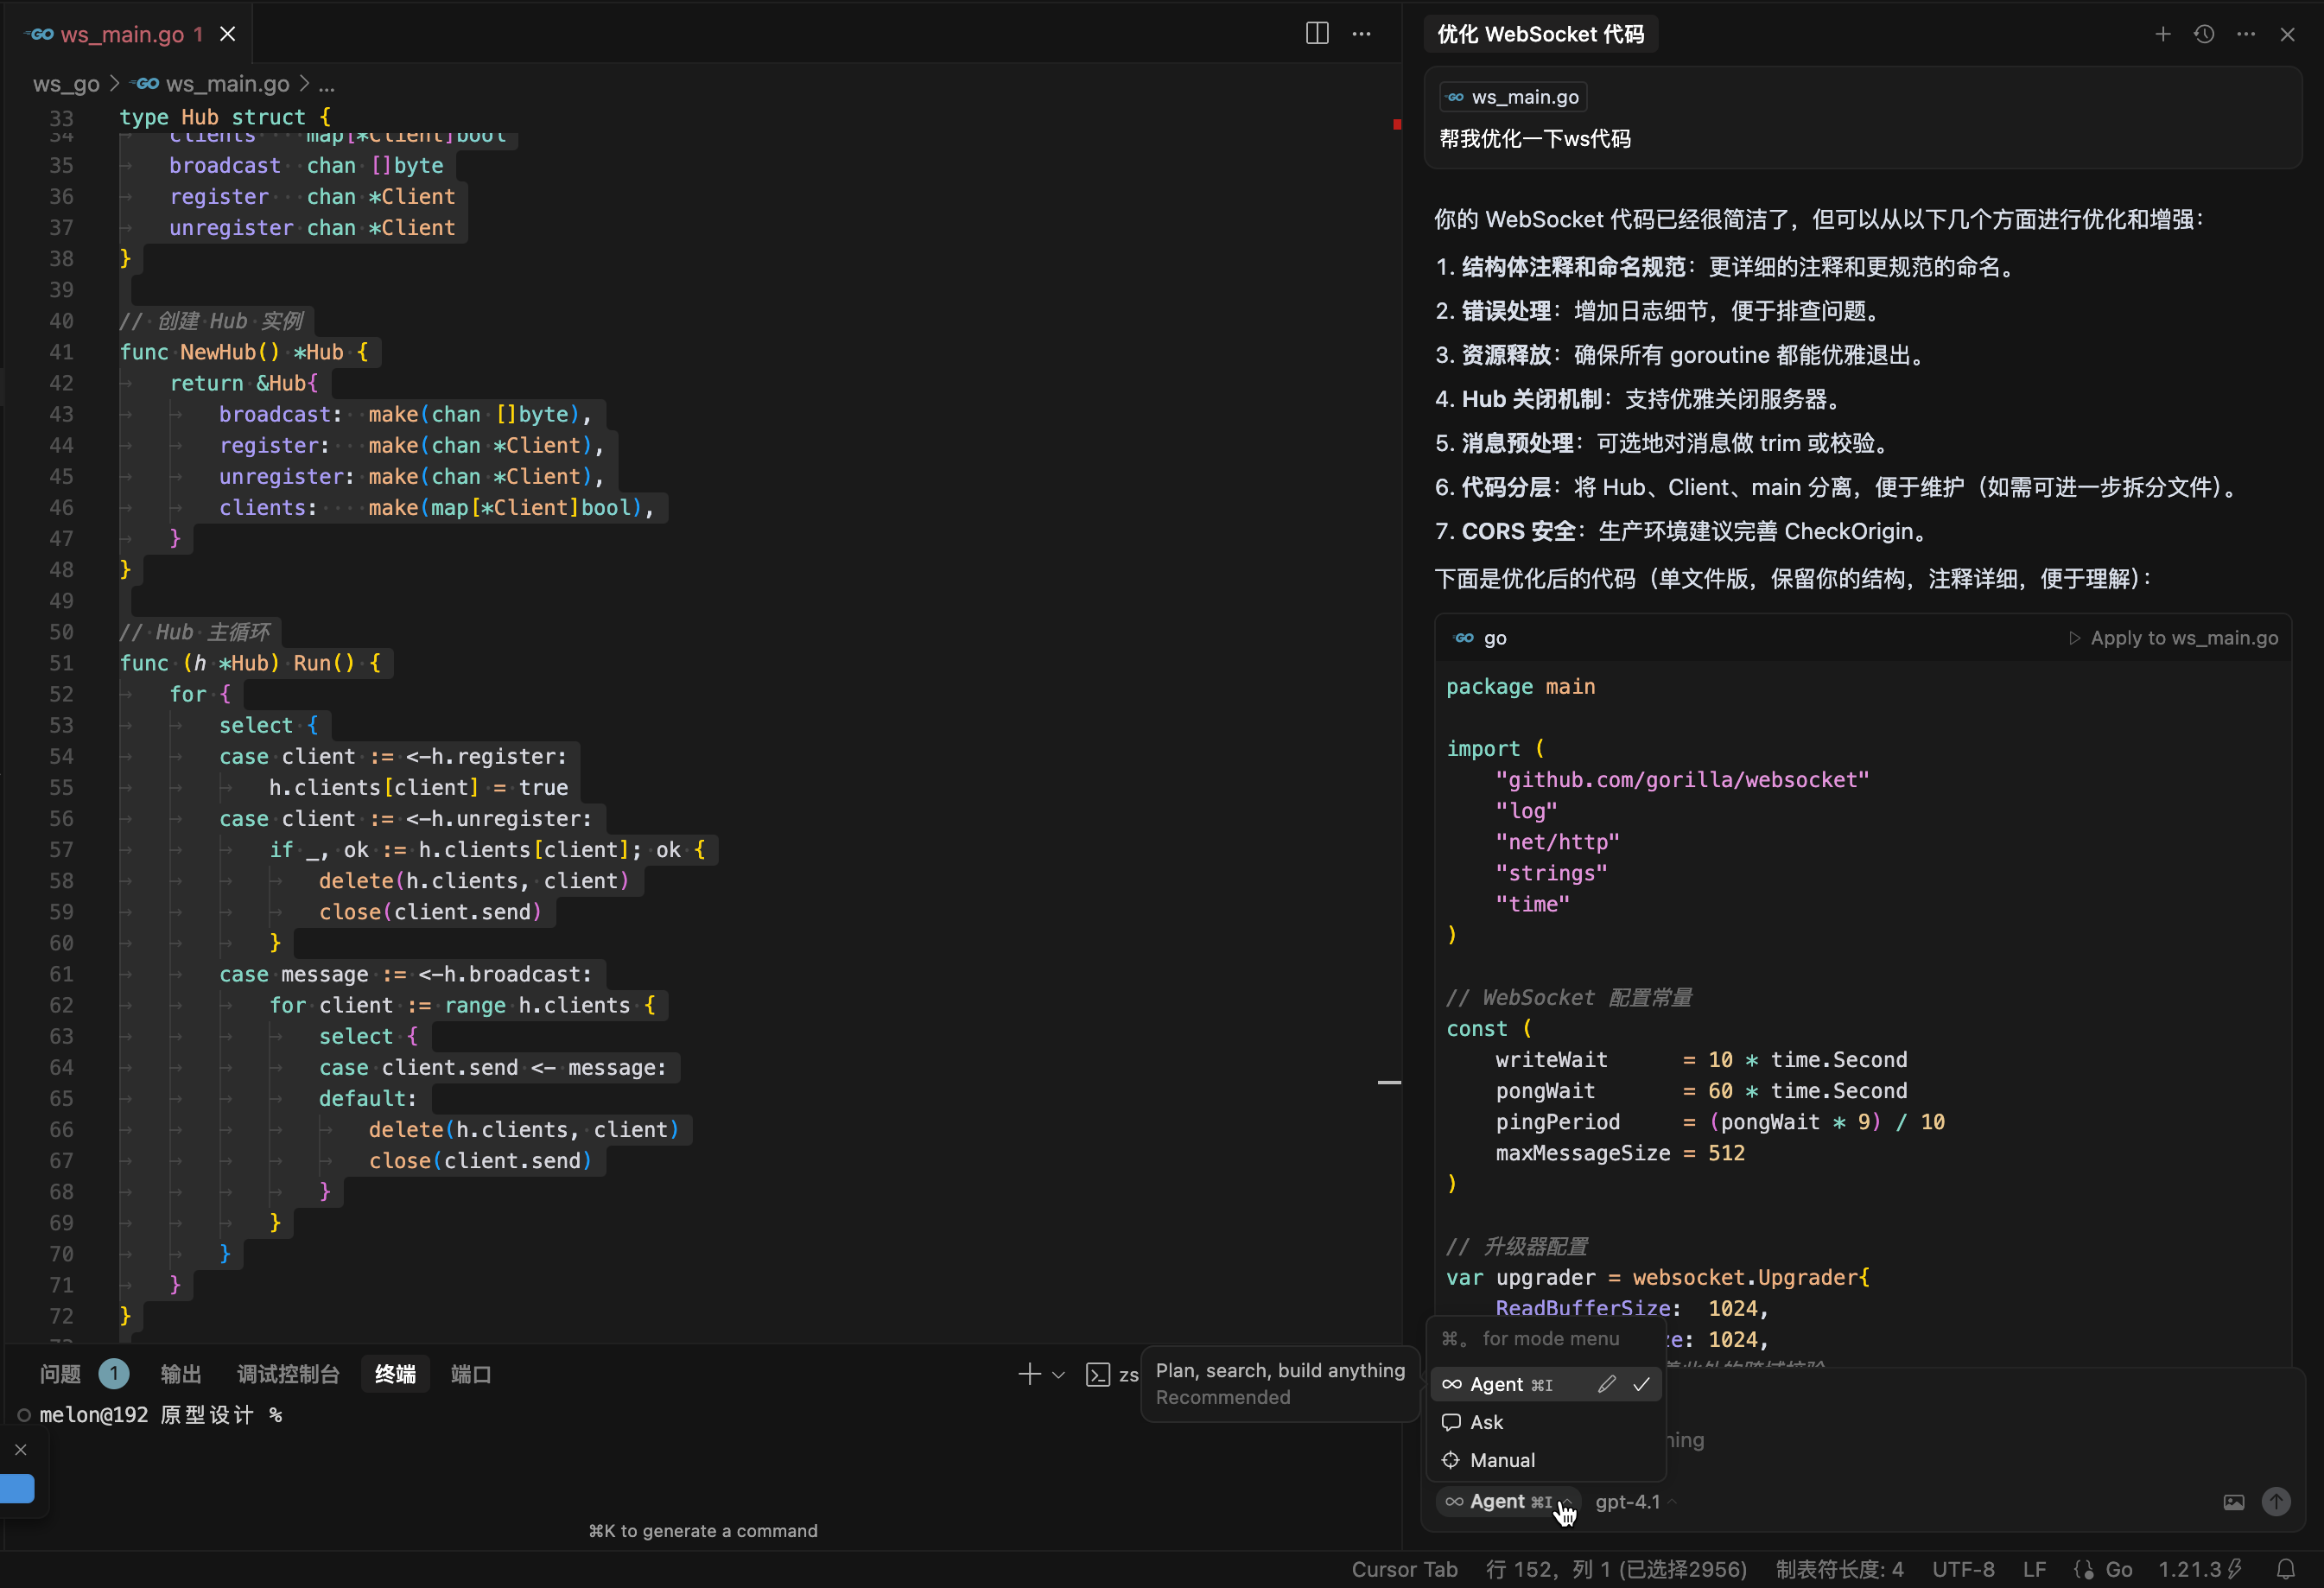This screenshot has width=2324, height=1588.
Task: Select Ask mode in mode menu
Action: pyautogui.click(x=1486, y=1422)
